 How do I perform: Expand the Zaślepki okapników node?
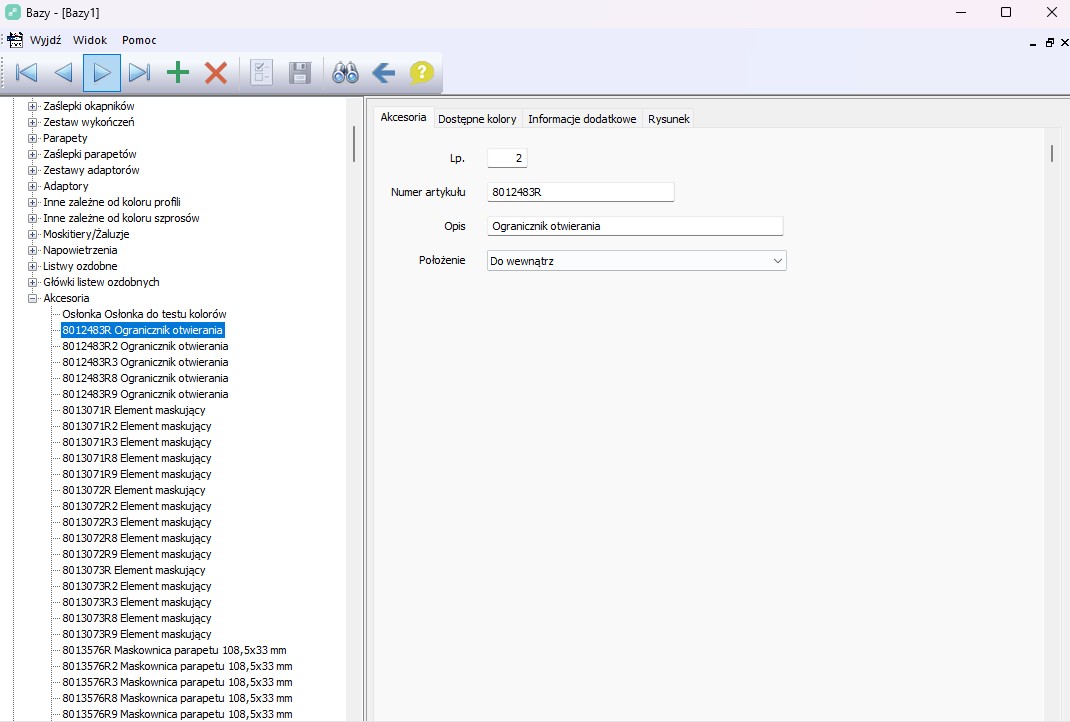pyautogui.click(x=32, y=106)
